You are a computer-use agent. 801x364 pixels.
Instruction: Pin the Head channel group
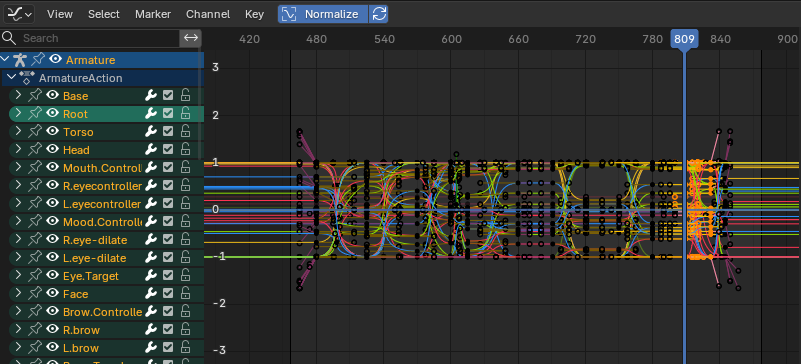[34, 150]
